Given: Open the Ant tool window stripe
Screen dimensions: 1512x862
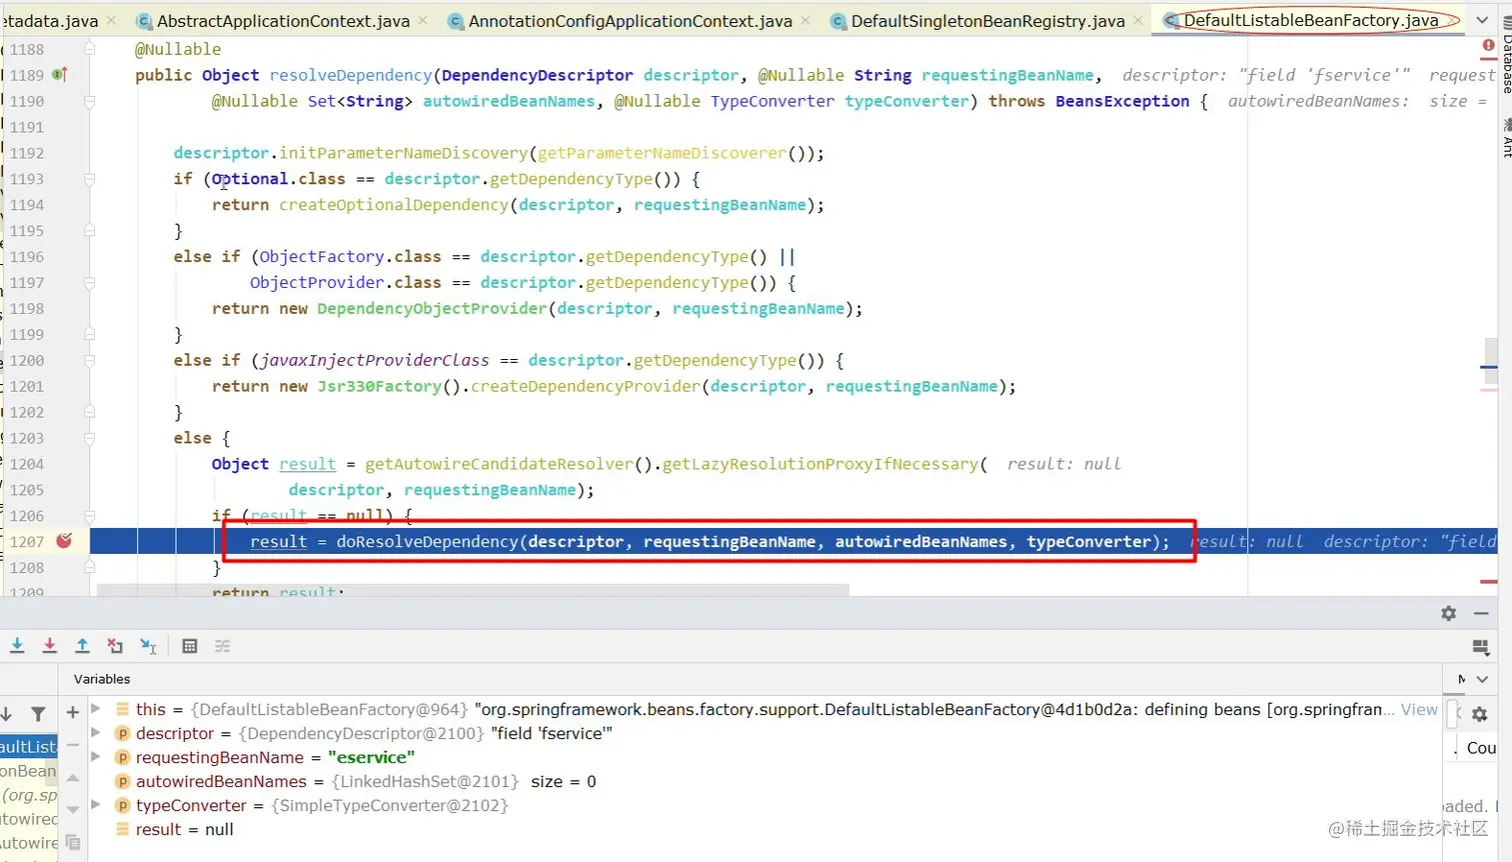Looking at the screenshot, I should pos(1506,138).
